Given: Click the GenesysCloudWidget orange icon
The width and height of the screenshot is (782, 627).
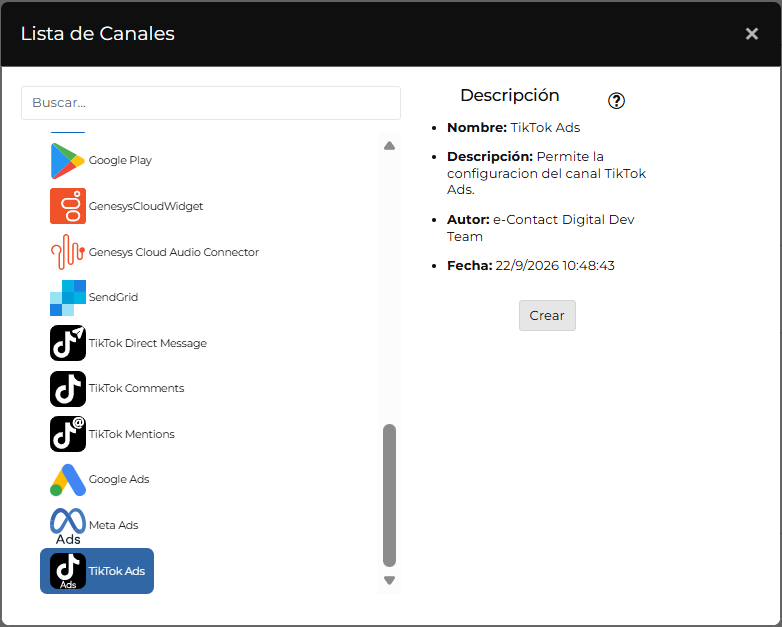Looking at the screenshot, I should pyautogui.click(x=68, y=206).
